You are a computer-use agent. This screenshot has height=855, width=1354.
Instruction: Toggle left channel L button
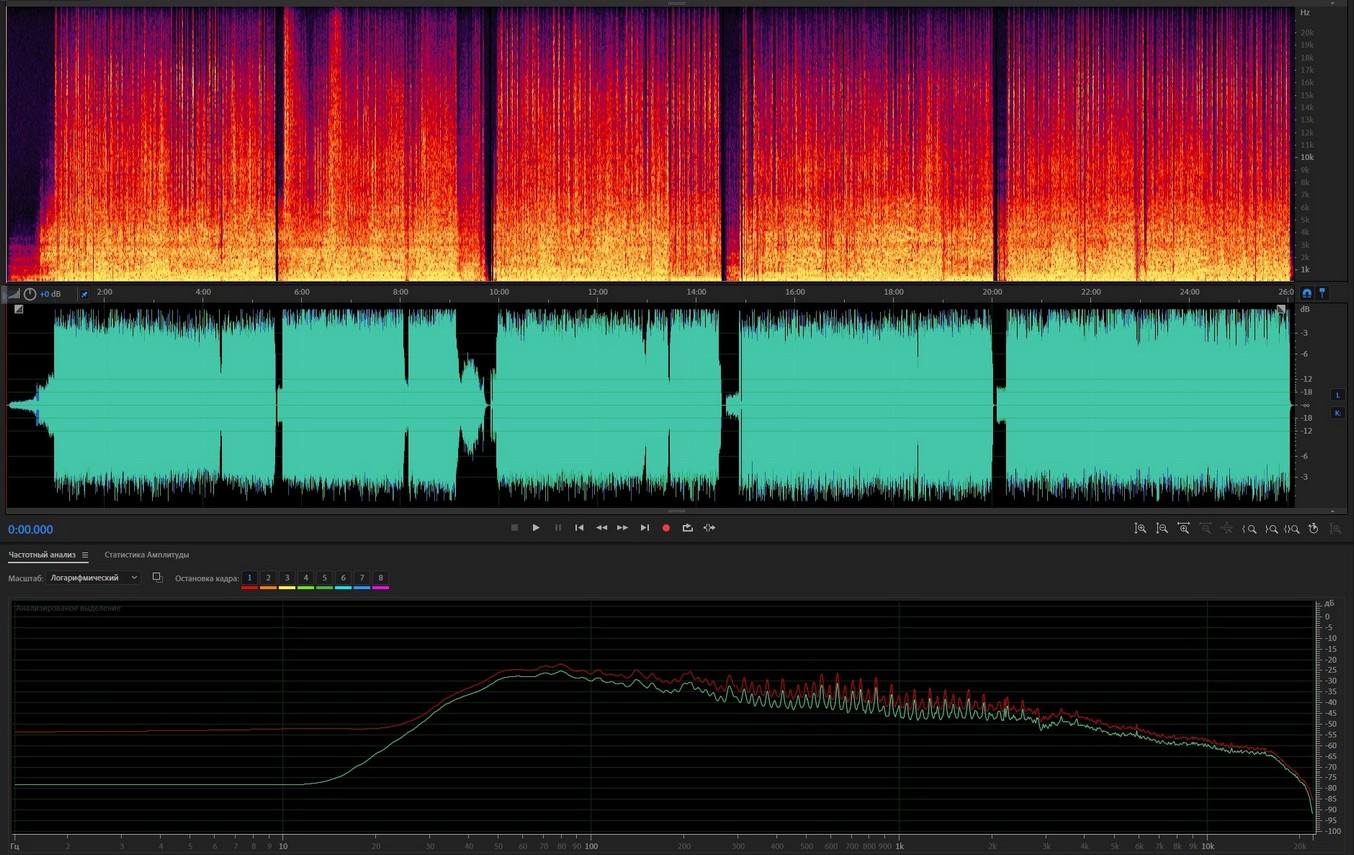[1337, 395]
